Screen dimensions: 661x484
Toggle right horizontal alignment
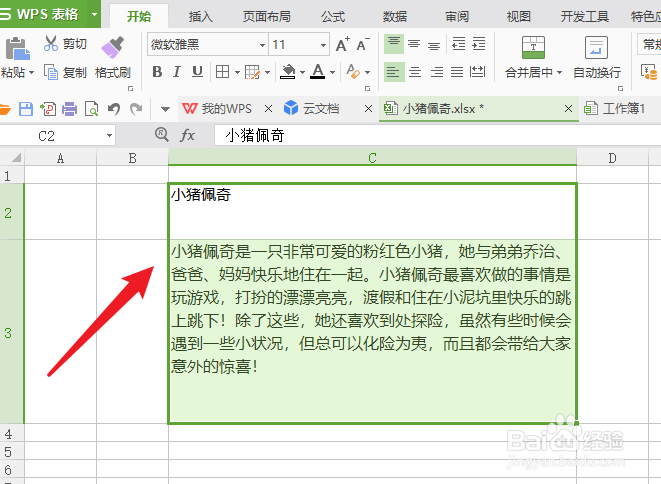pos(437,72)
